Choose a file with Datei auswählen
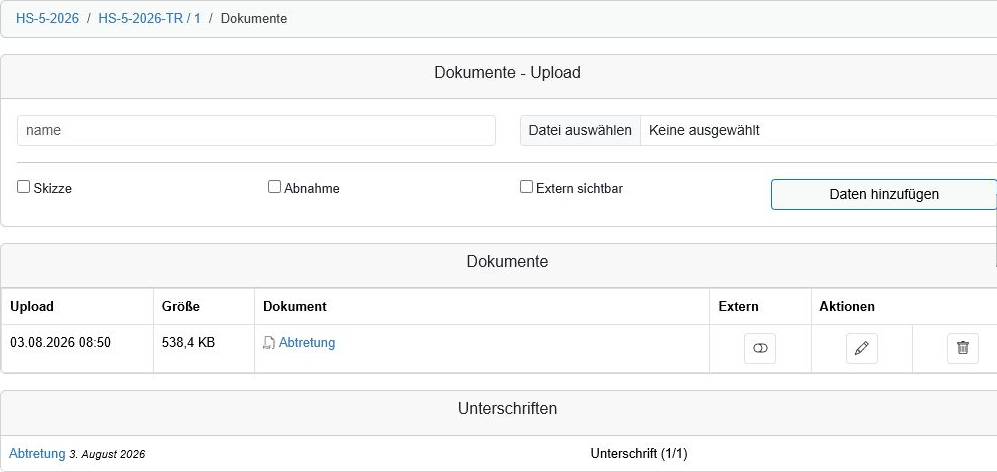 click(x=580, y=130)
